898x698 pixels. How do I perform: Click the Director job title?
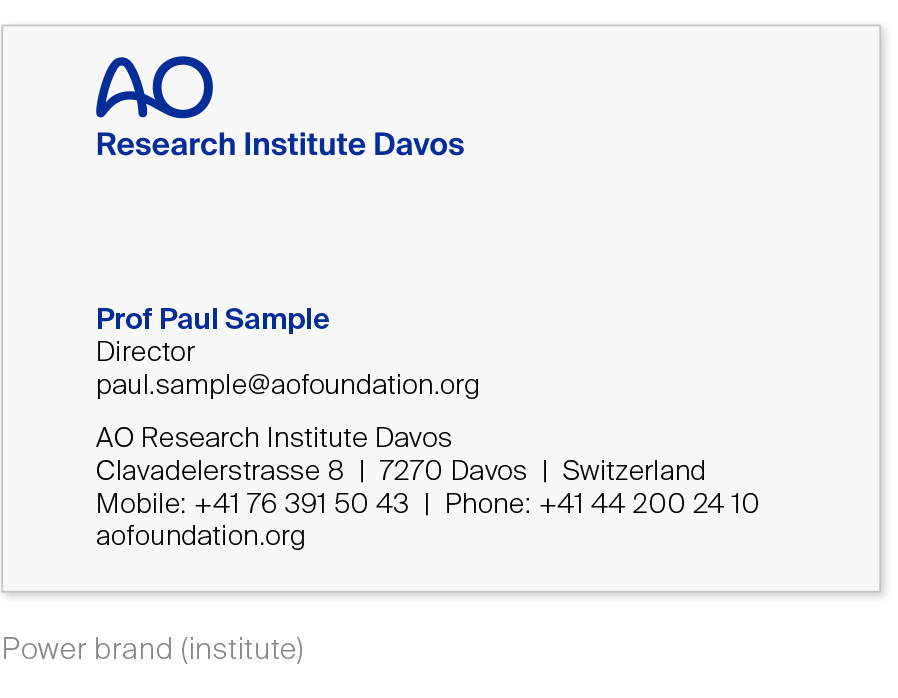[145, 352]
